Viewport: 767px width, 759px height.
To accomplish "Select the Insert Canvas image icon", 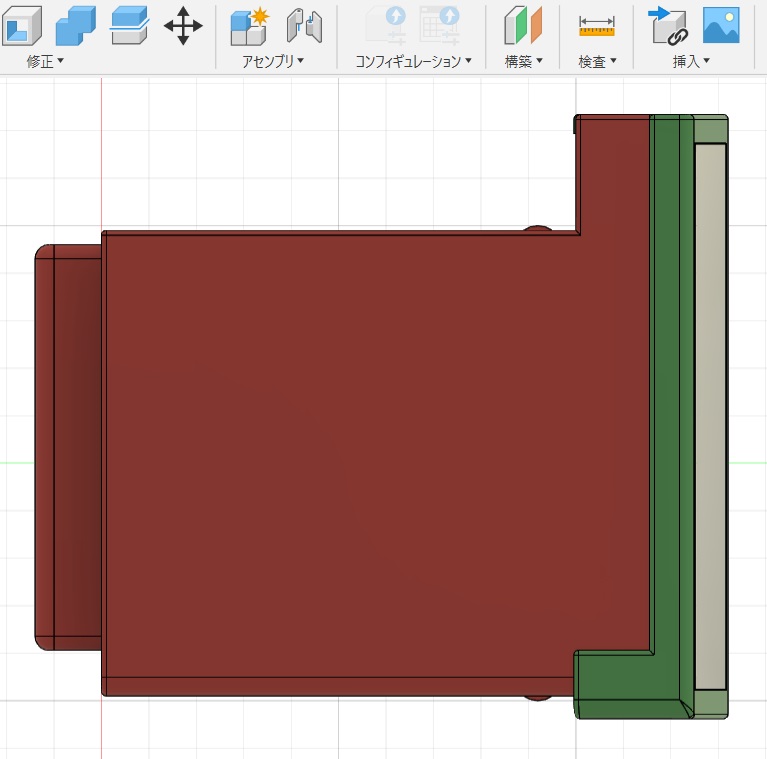I will [x=721, y=25].
